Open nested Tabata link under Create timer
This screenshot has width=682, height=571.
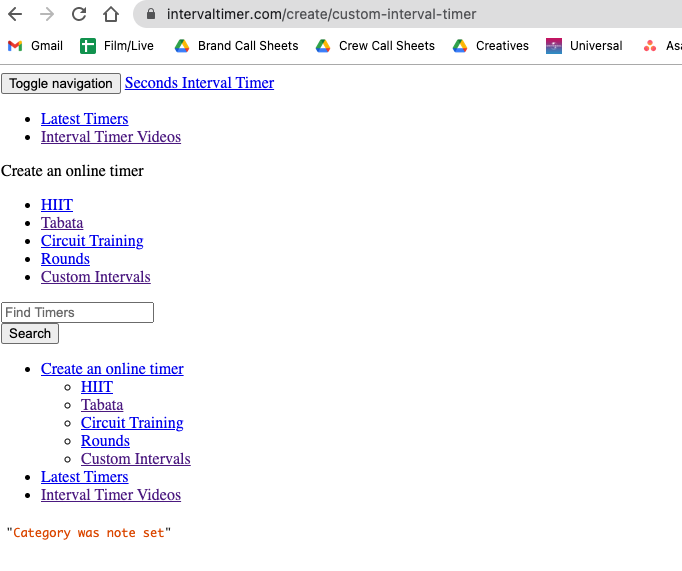click(x=102, y=405)
